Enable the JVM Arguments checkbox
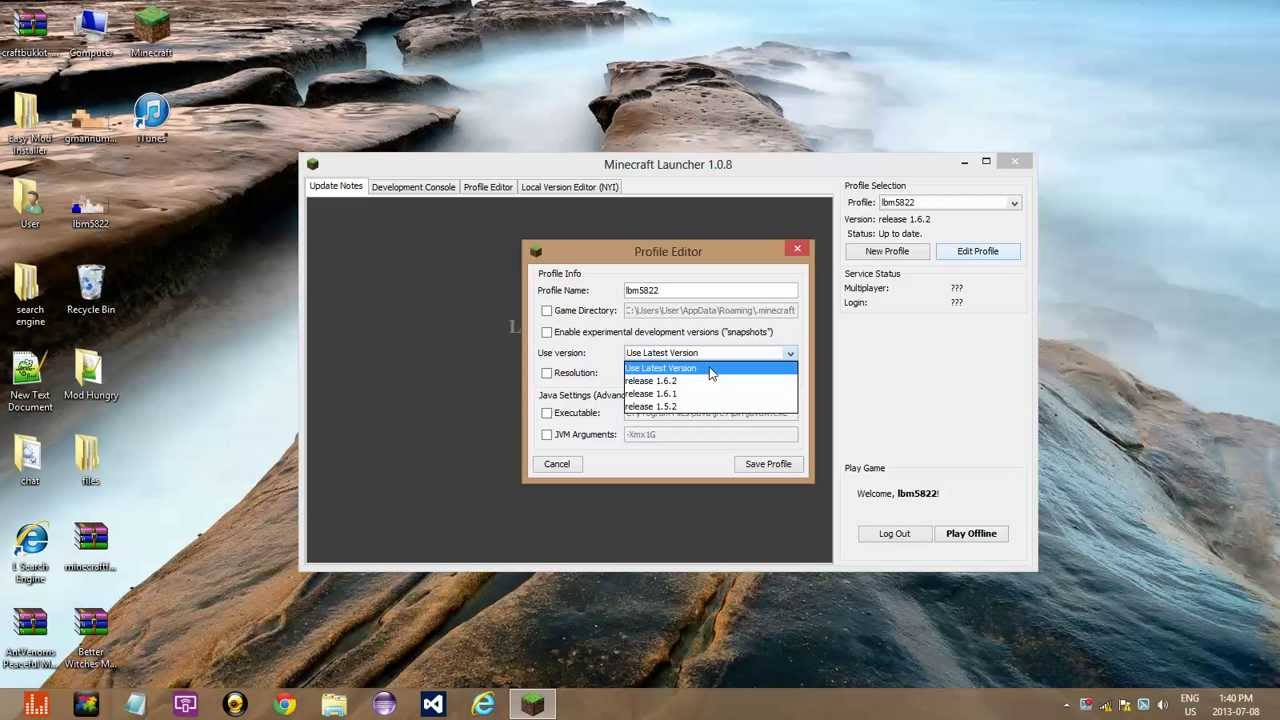Viewport: 1280px width, 720px height. [x=547, y=435]
